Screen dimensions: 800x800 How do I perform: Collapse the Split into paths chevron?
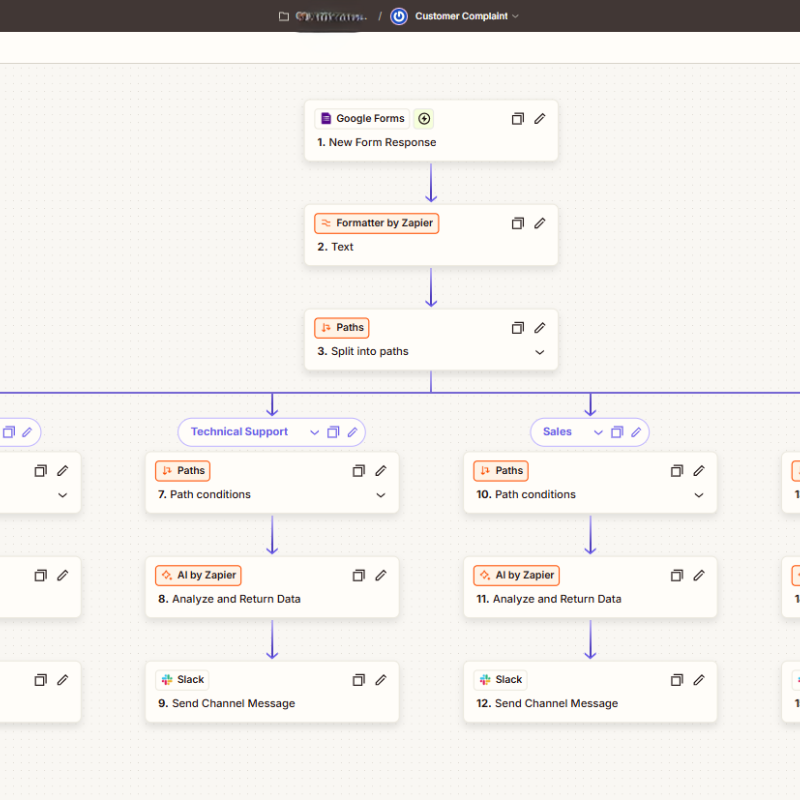pos(540,352)
